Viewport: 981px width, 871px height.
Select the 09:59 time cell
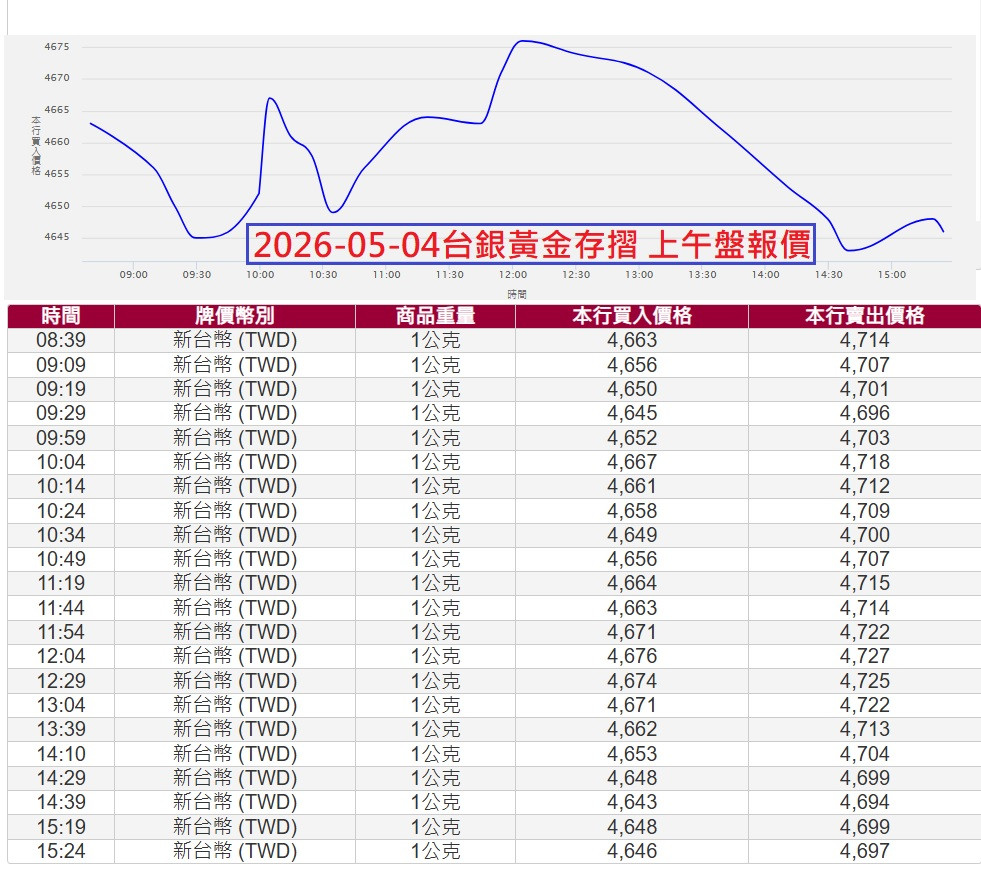(61, 438)
